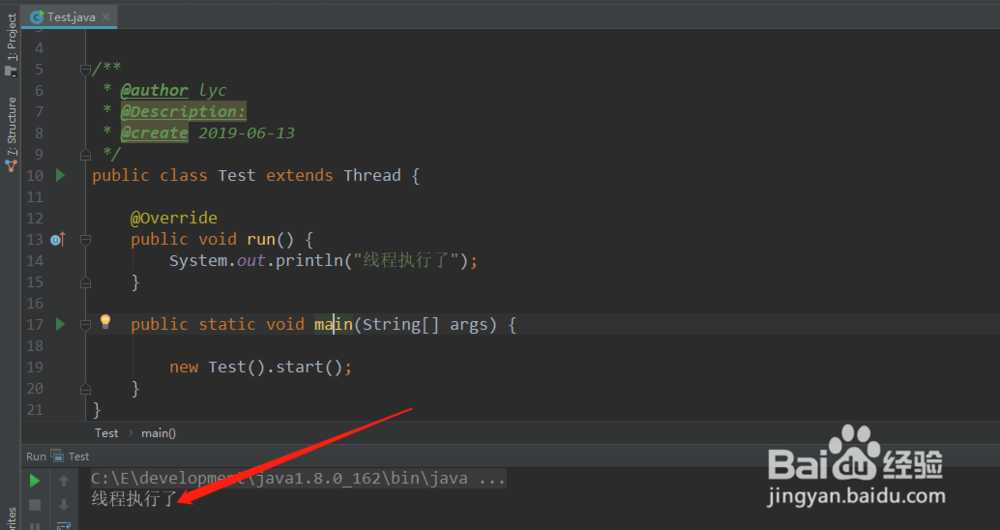Click the fold end marker on line 9
This screenshot has width=1000, height=530.
(x=85, y=154)
